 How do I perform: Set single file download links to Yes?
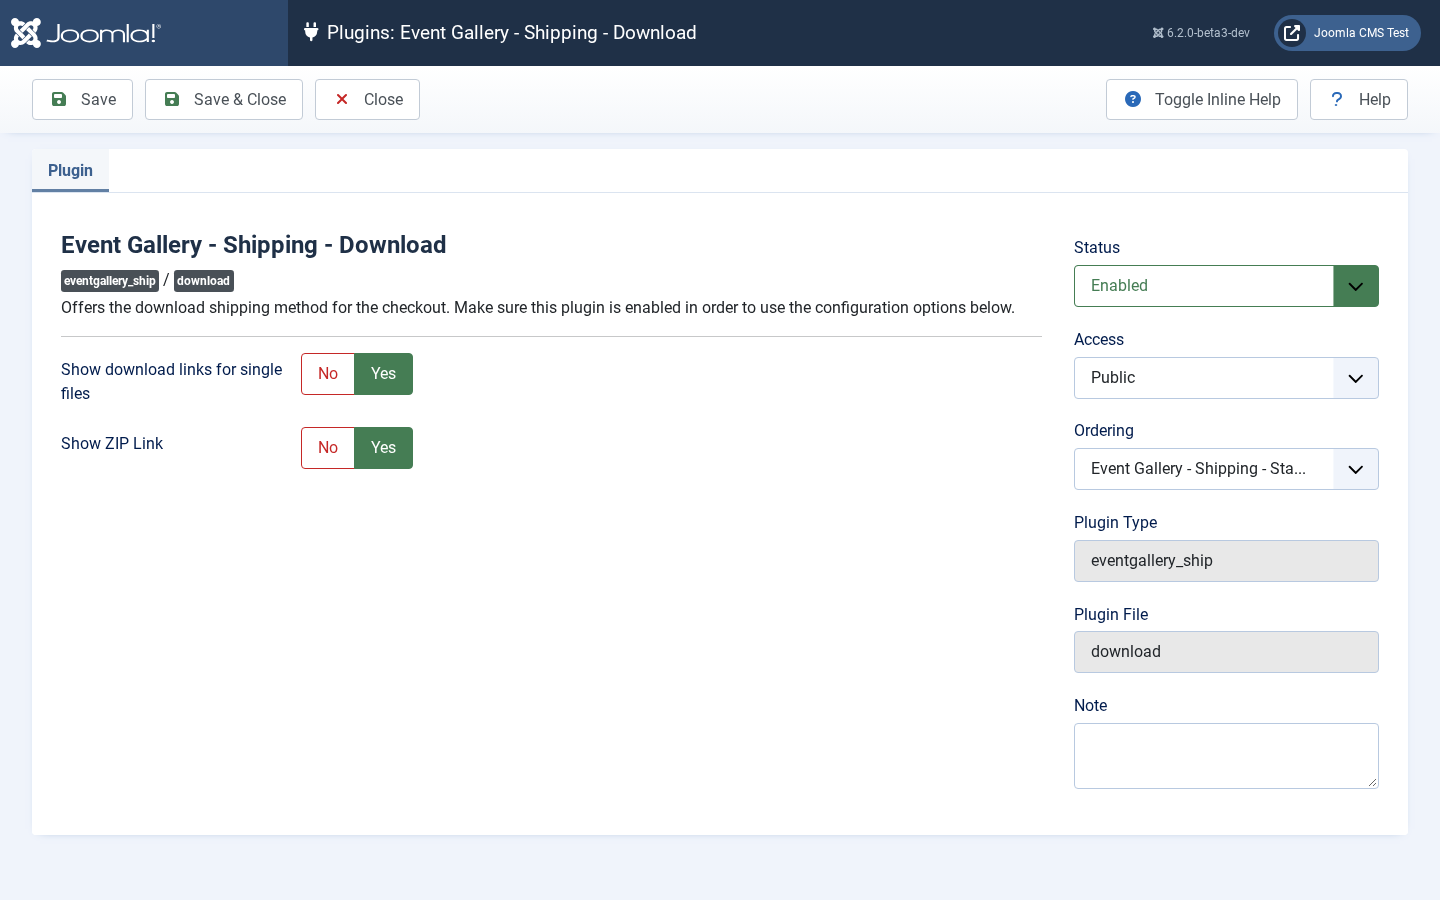(384, 374)
